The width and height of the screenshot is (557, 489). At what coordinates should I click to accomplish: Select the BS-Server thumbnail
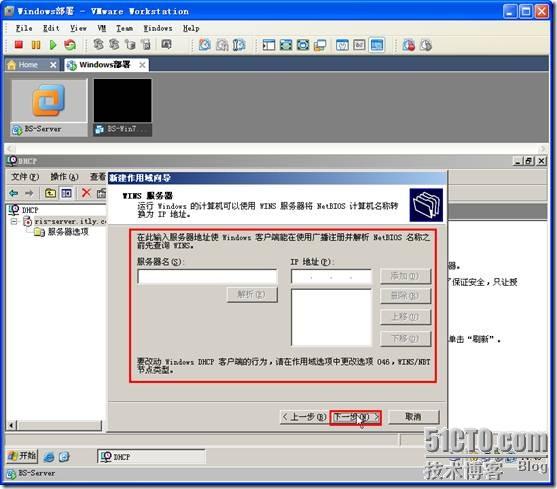point(49,108)
